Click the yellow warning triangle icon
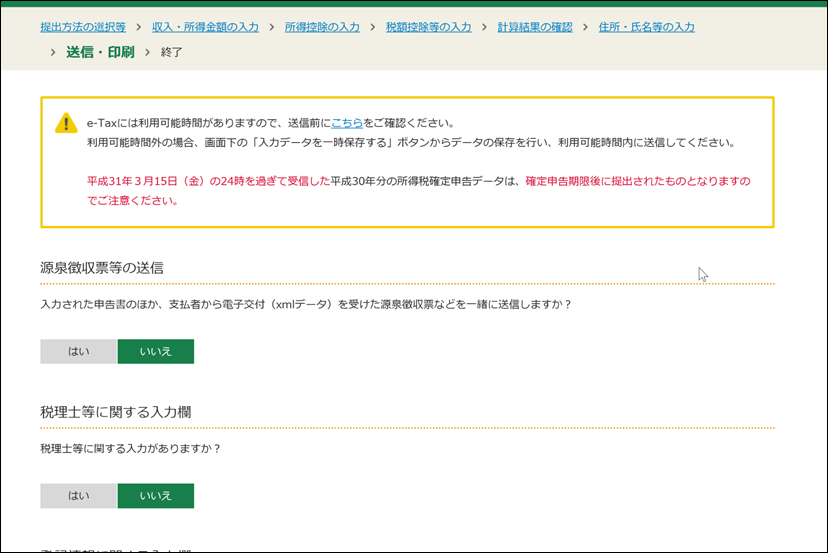The image size is (828, 553). (x=66, y=123)
